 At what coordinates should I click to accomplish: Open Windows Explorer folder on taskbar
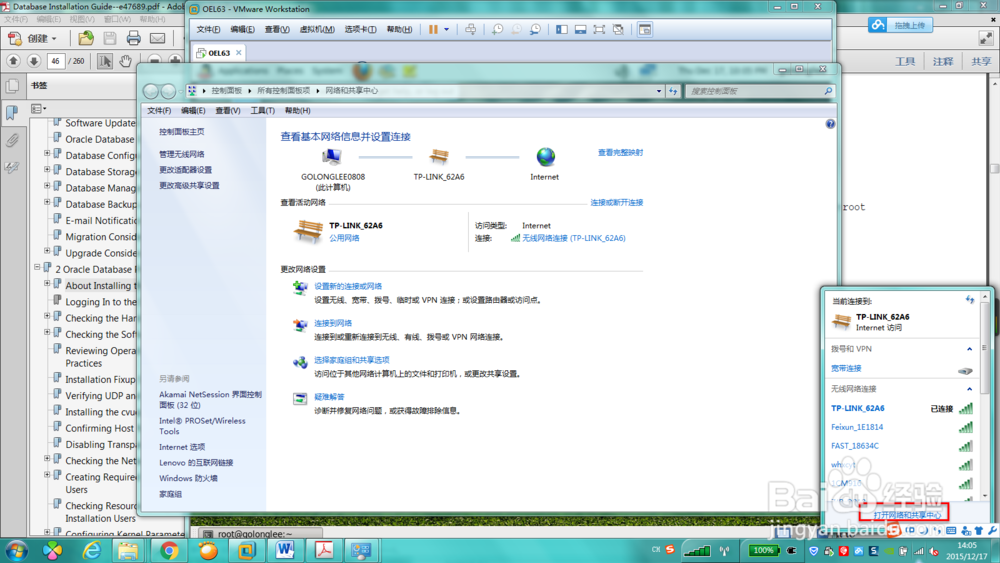tap(128, 550)
